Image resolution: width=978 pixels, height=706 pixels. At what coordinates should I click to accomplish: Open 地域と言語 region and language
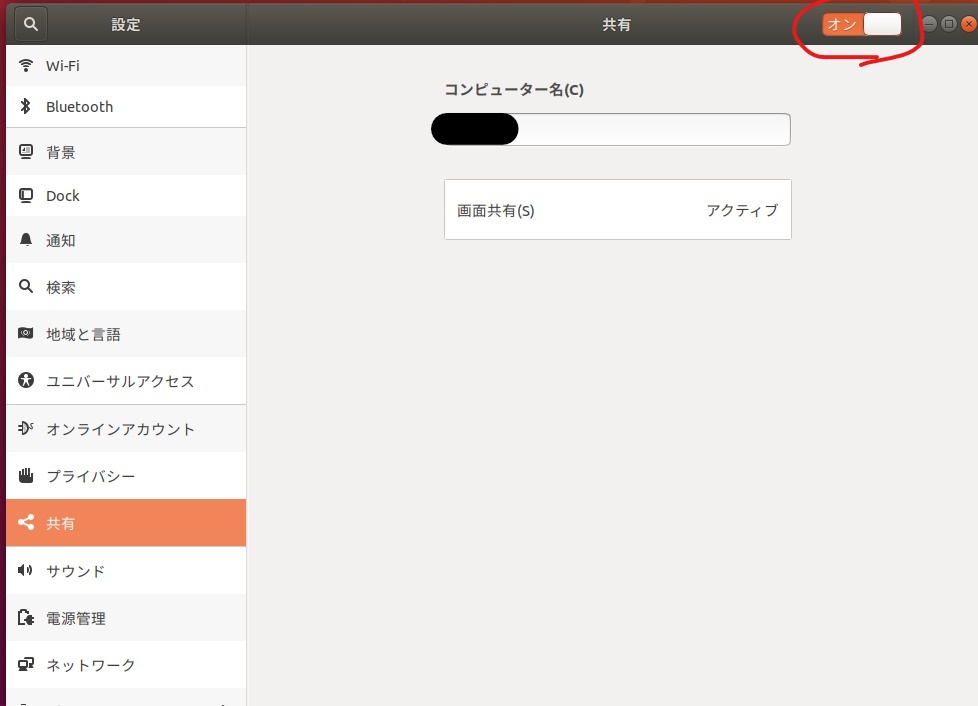click(126, 334)
